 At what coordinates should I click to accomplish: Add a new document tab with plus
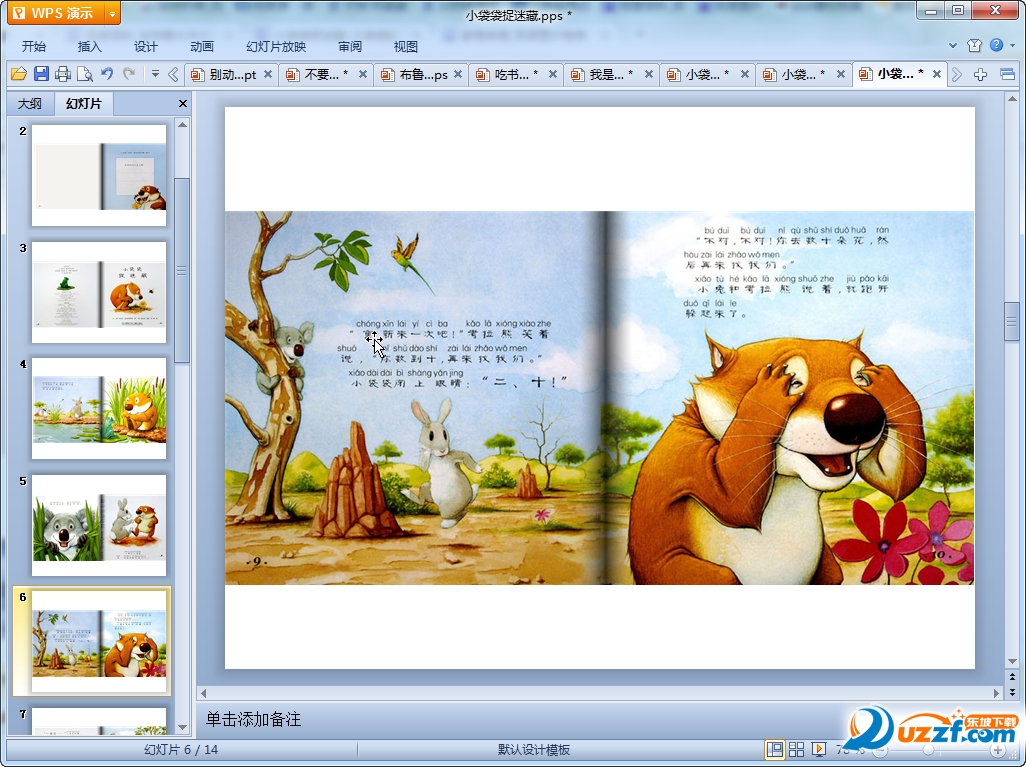tap(980, 75)
